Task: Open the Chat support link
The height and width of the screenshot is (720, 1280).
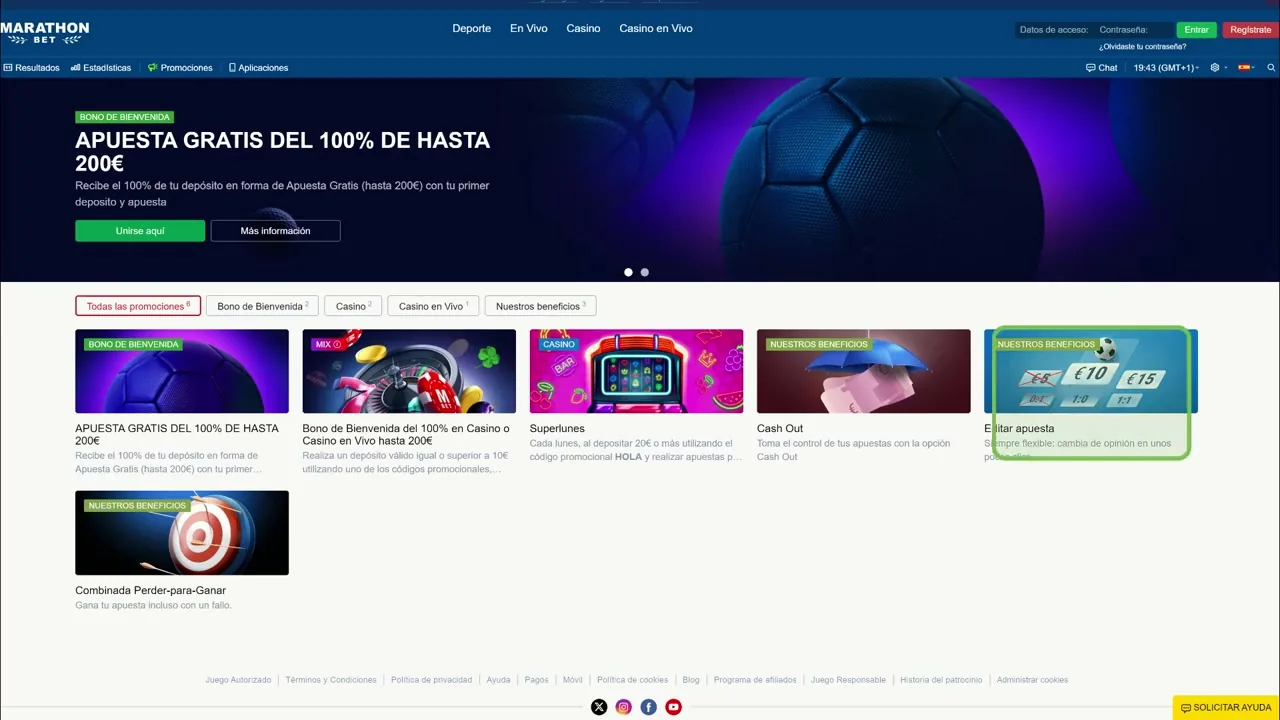Action: (1102, 68)
